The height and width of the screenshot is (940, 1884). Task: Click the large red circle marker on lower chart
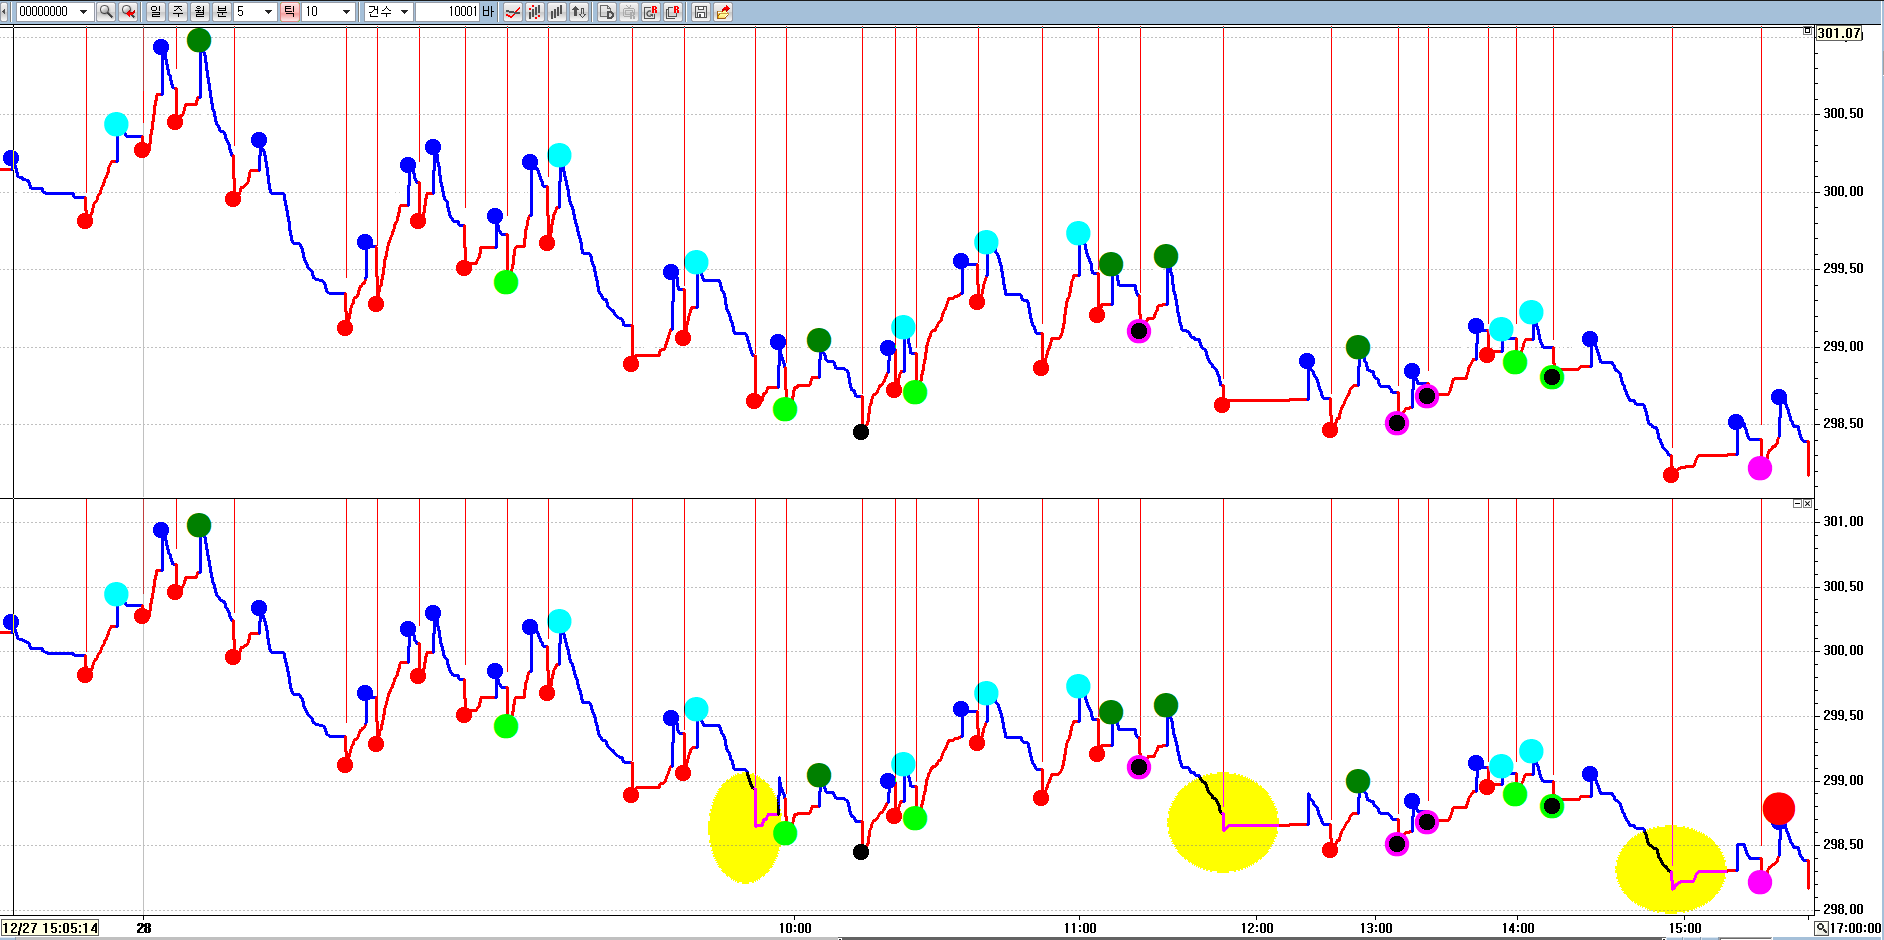point(1778,808)
